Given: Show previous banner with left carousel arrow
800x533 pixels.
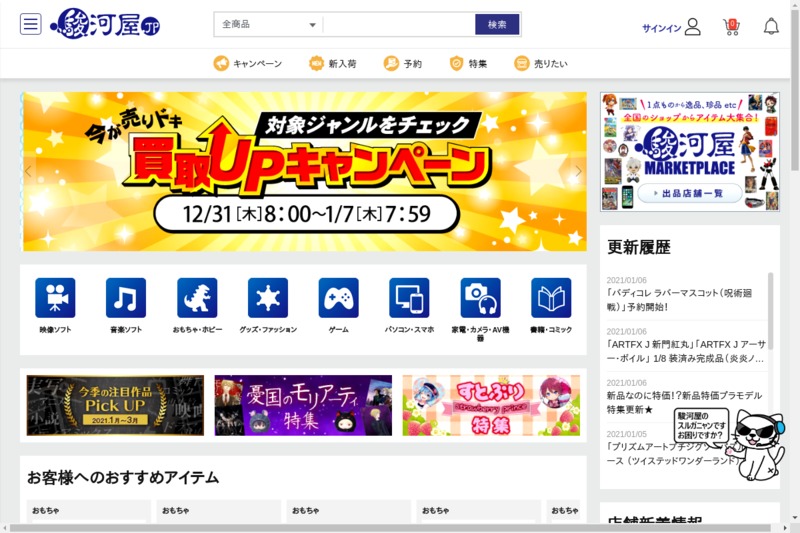Looking at the screenshot, I should 29,172.
